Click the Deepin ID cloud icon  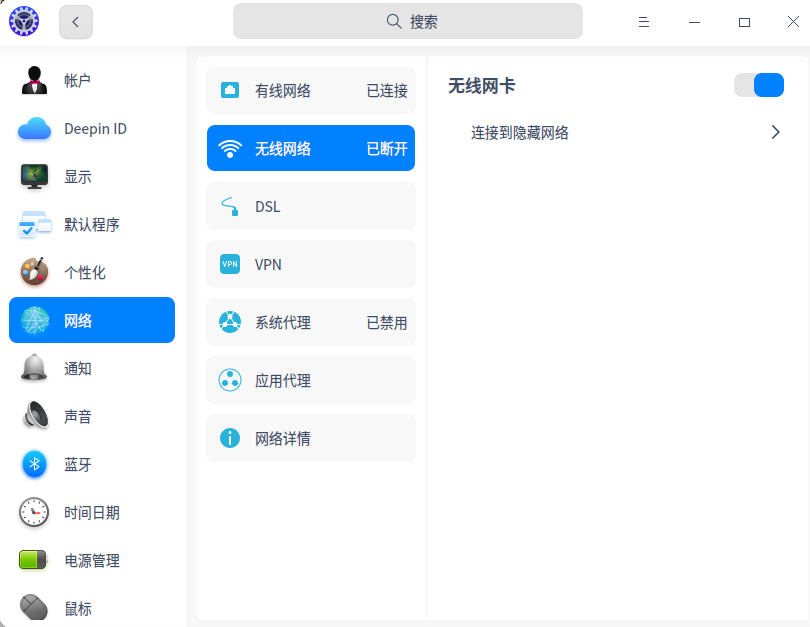tap(35, 129)
